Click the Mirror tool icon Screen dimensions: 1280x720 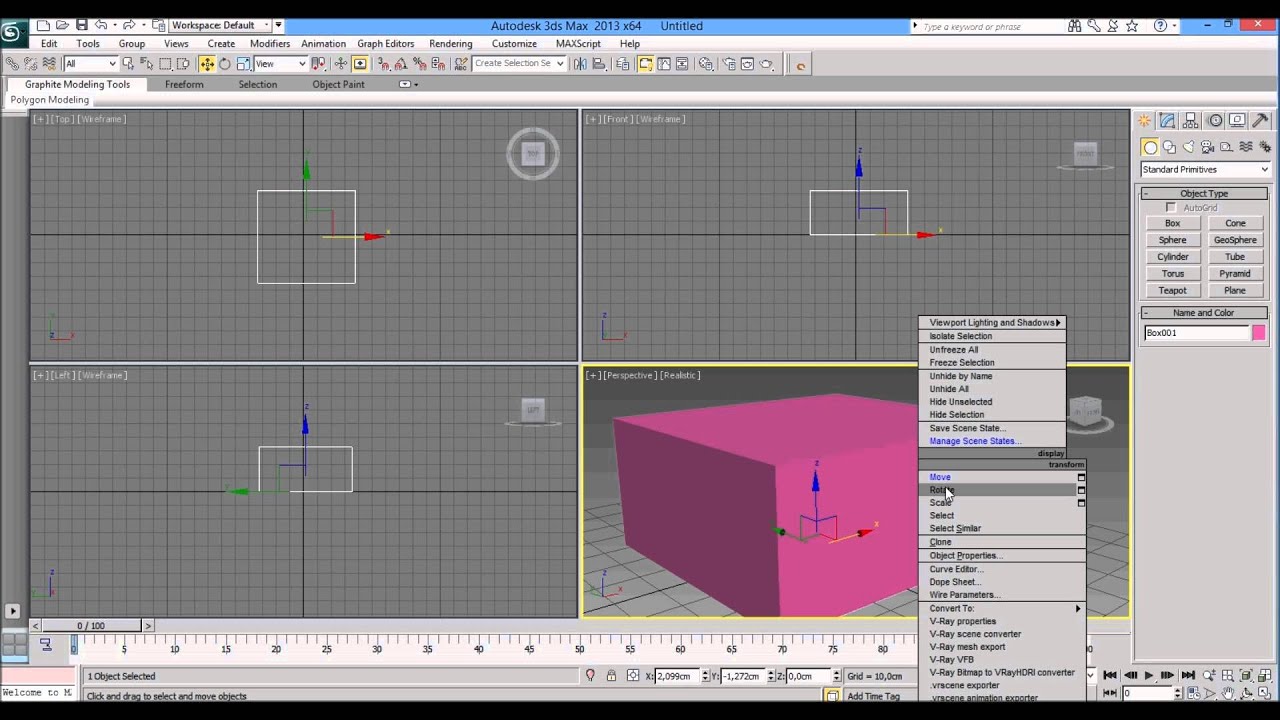click(581, 64)
